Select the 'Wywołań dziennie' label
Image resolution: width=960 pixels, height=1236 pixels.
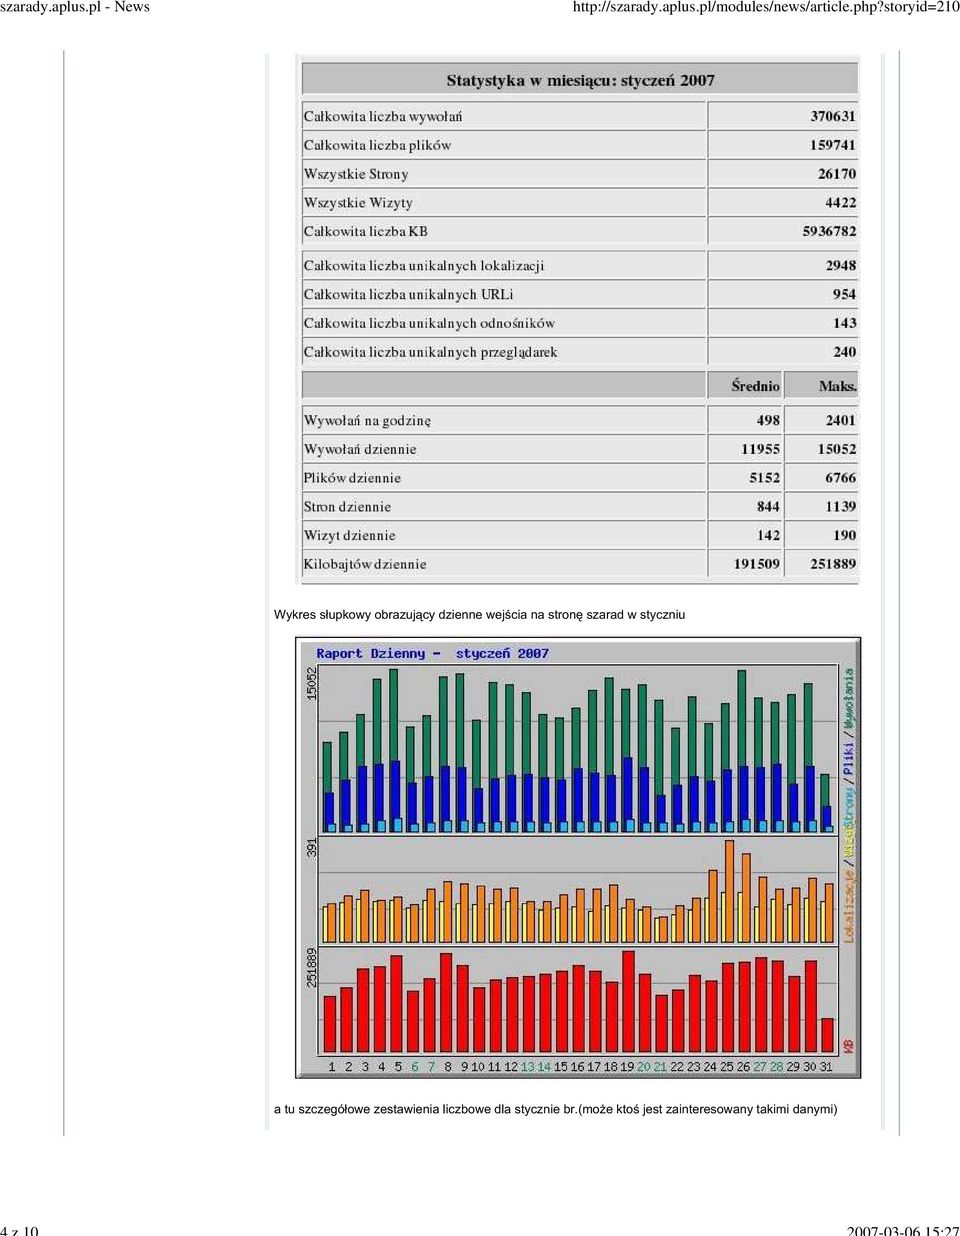tap(360, 450)
